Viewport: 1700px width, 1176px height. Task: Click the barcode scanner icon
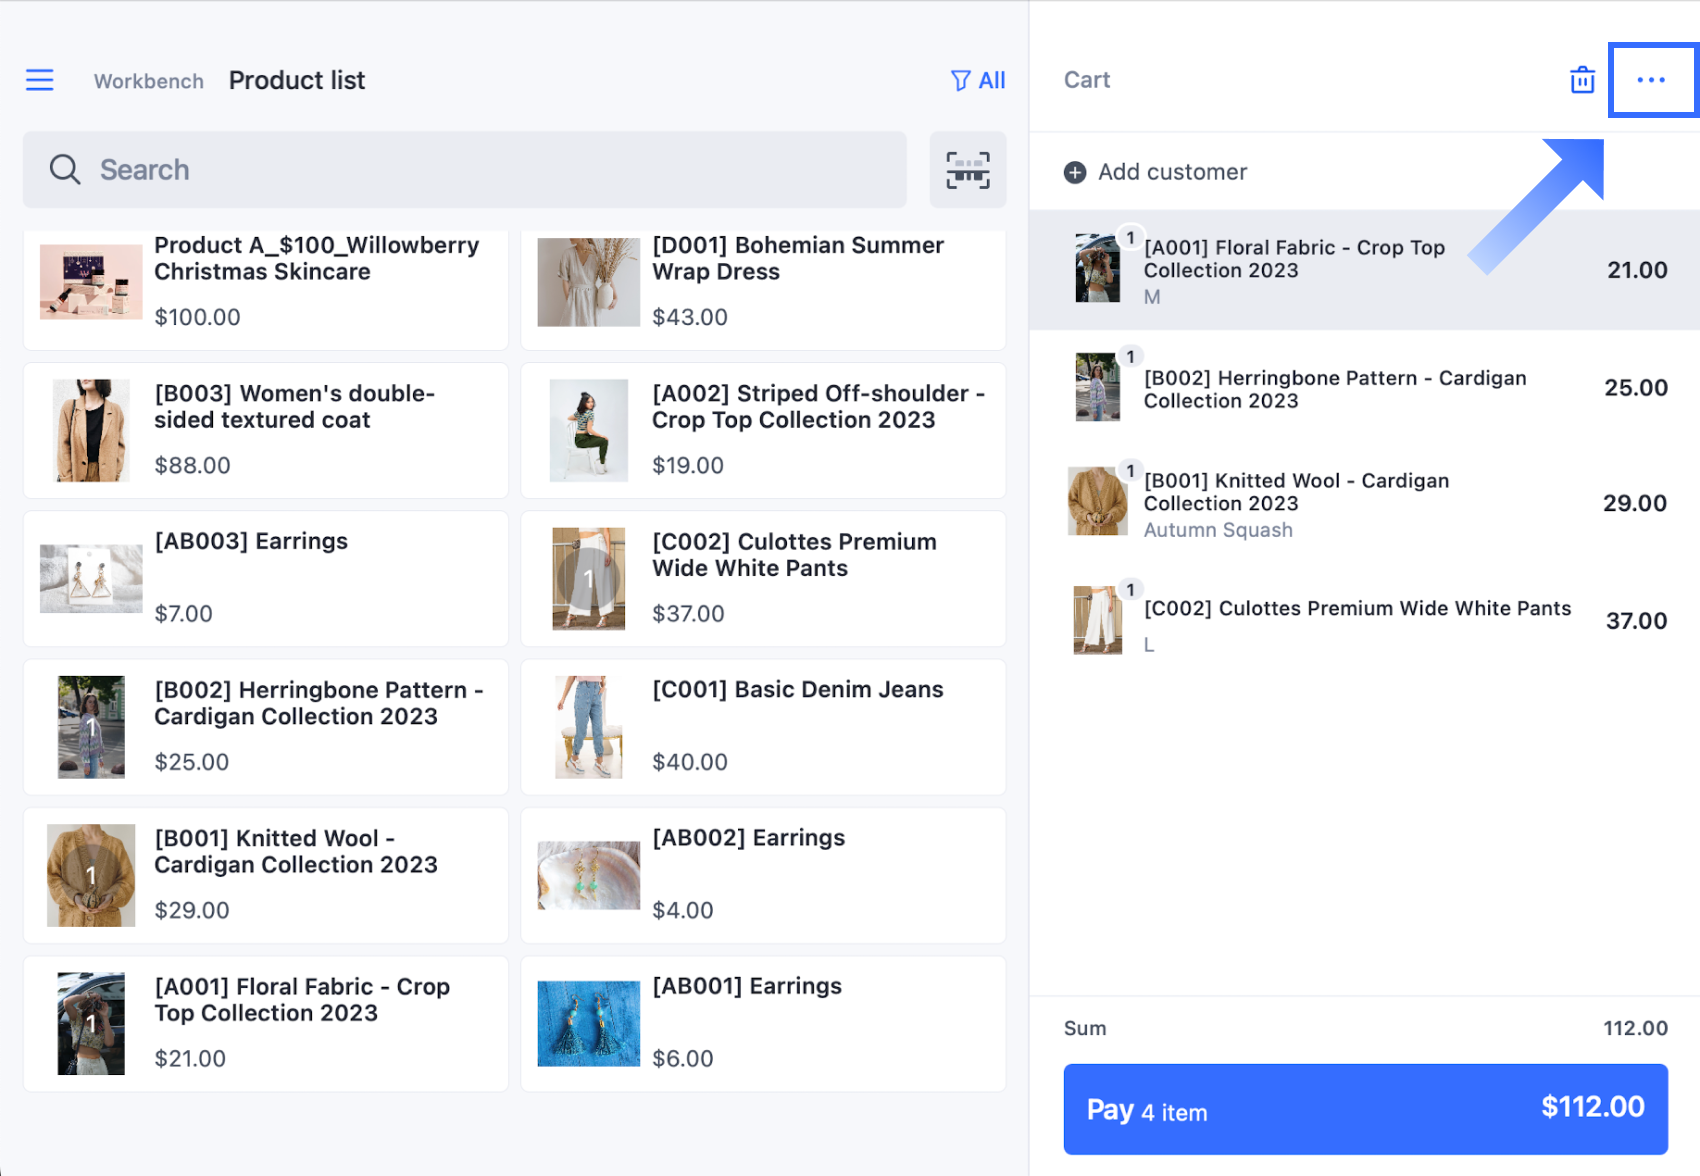[x=967, y=170]
